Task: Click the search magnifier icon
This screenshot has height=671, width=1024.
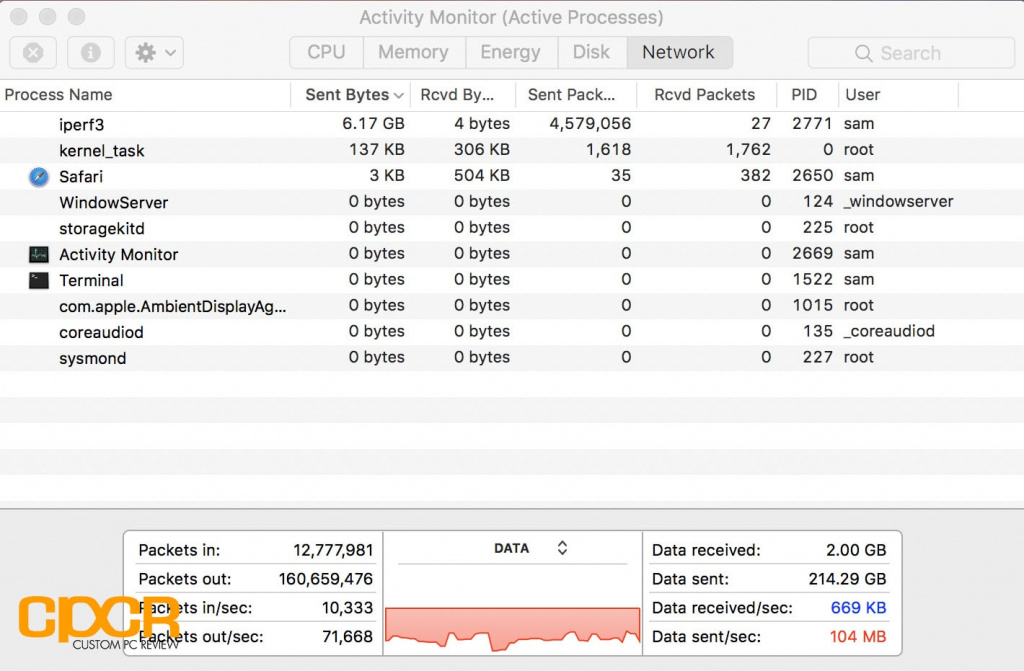Action: (x=863, y=53)
